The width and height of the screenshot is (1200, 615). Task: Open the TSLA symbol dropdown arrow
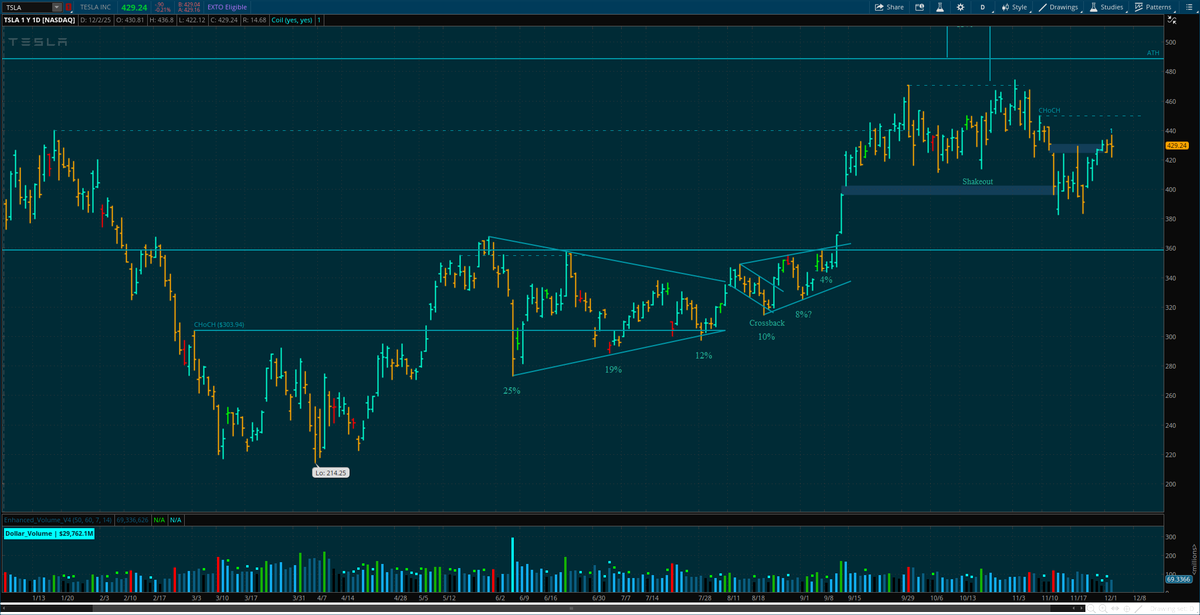(57, 7)
